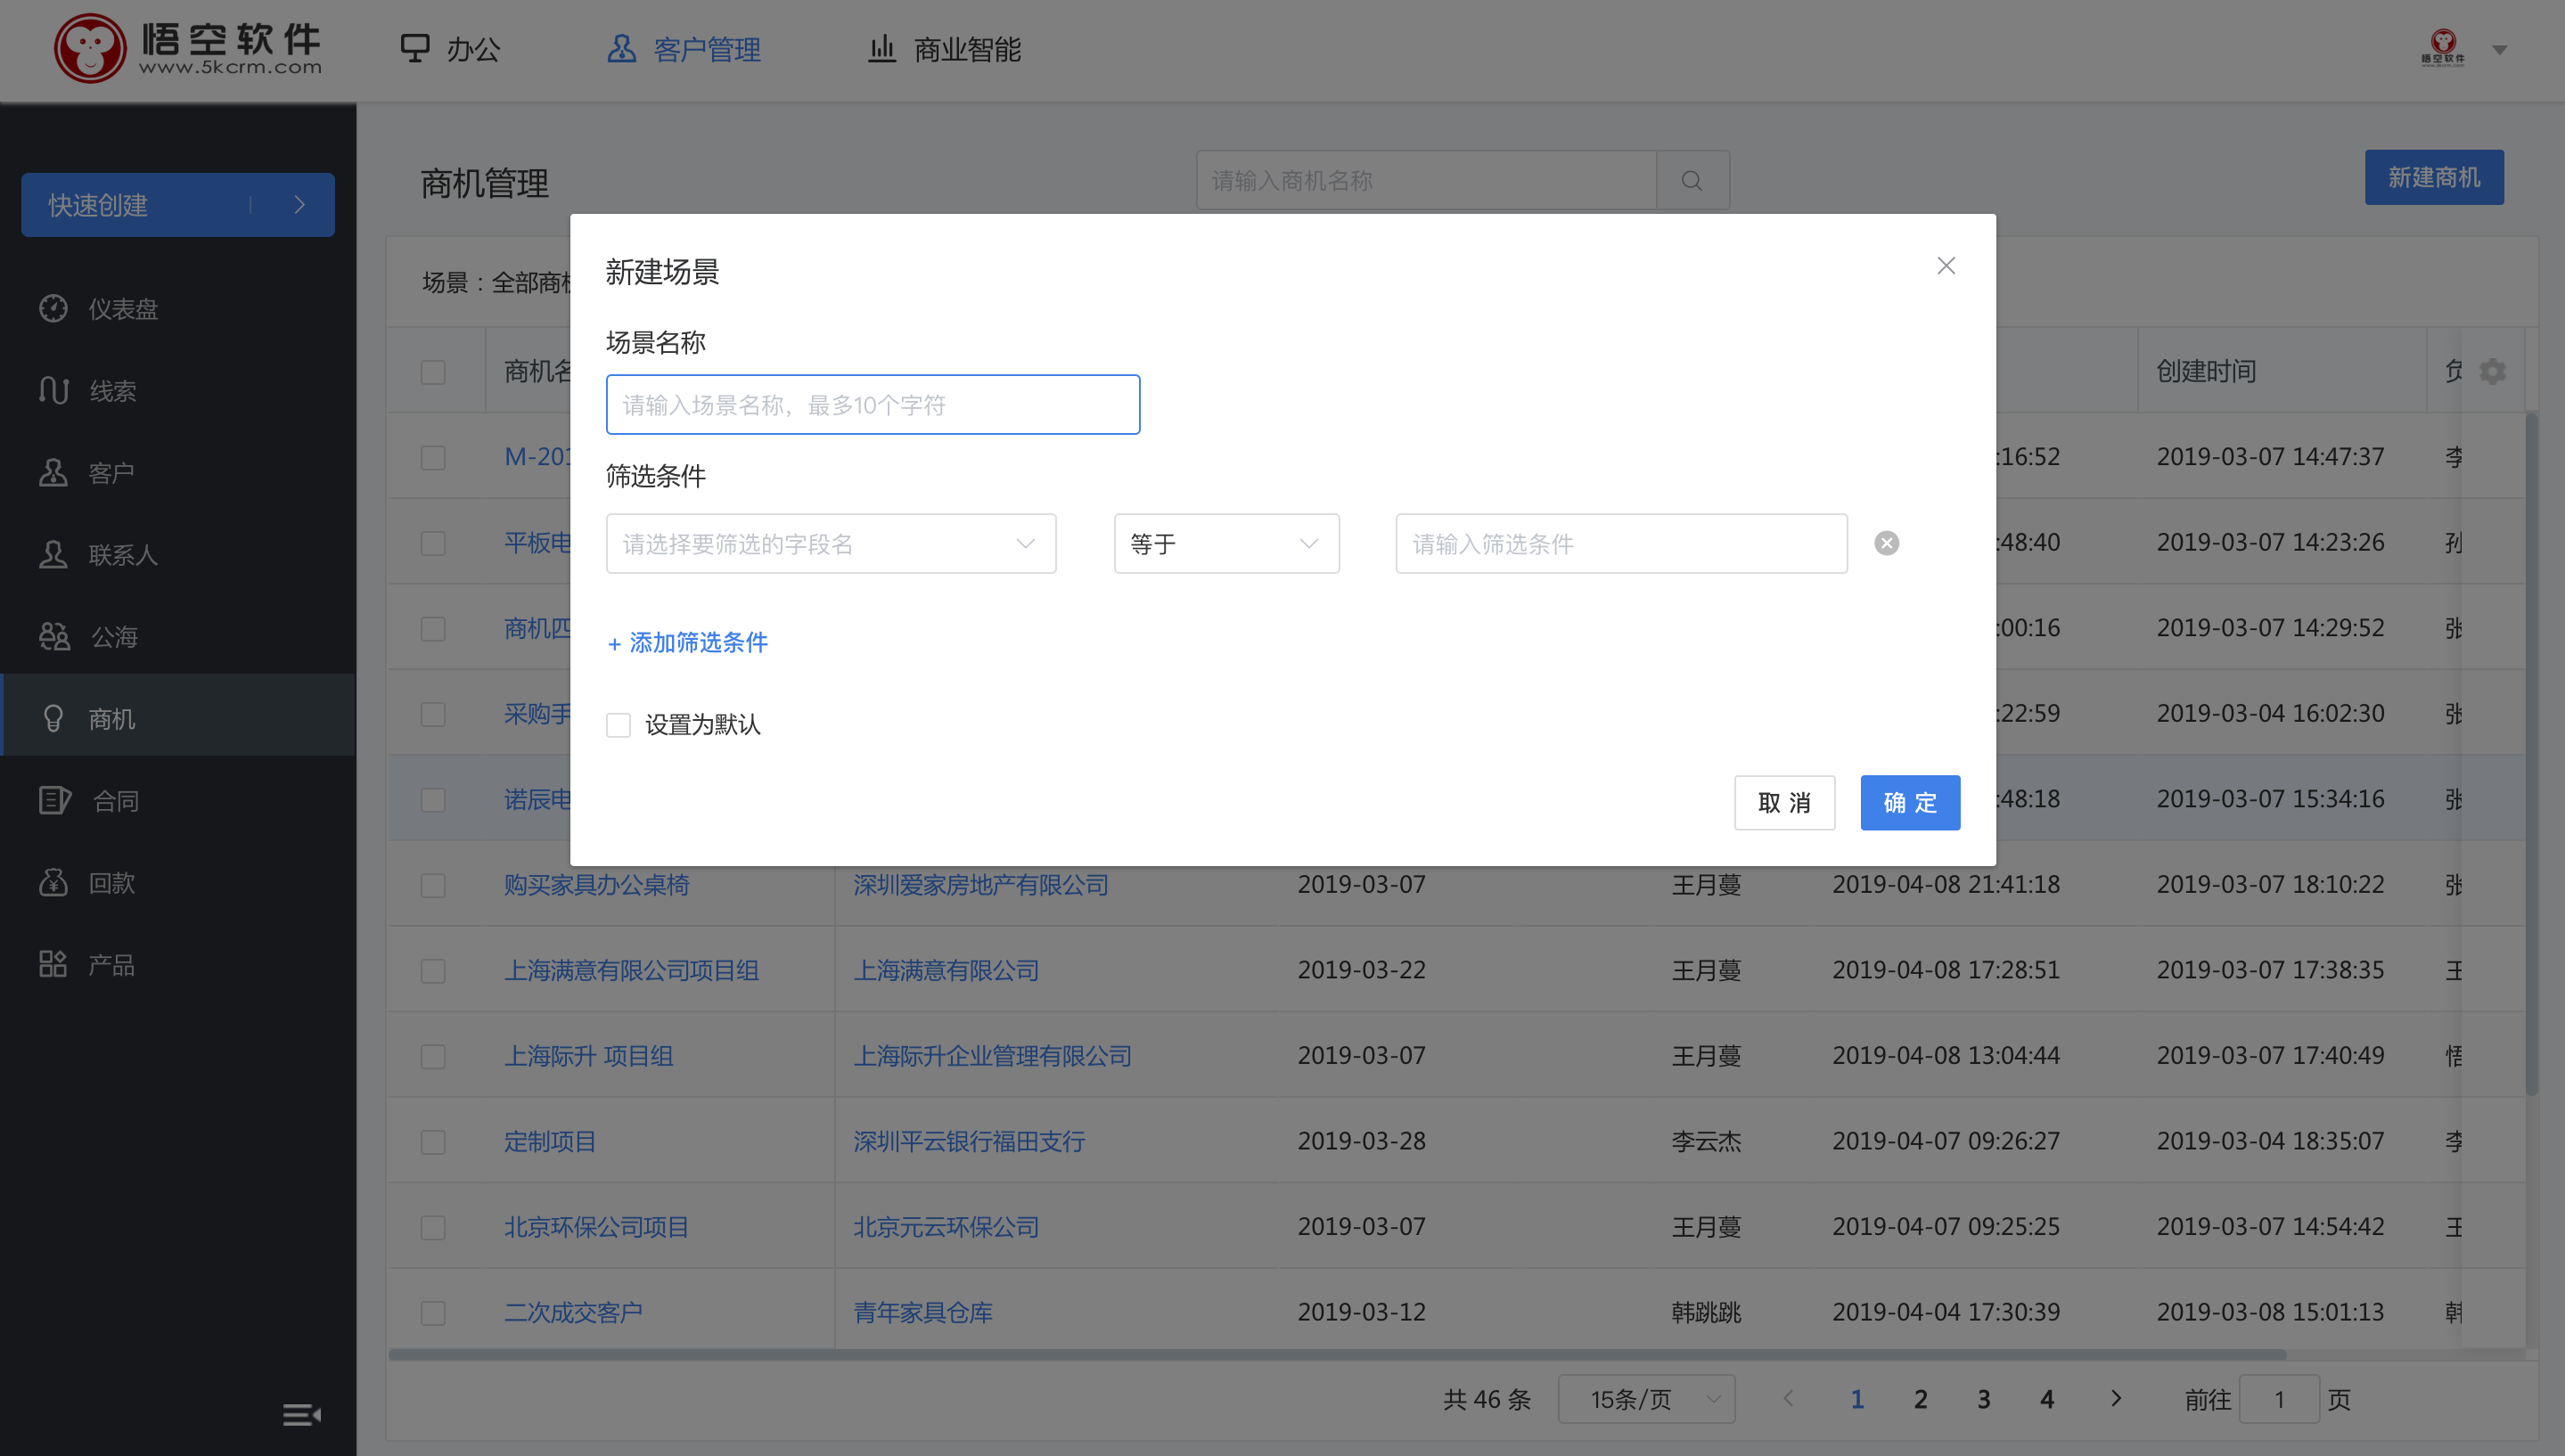Check the row for 北京环保公司项目

click(x=433, y=1227)
